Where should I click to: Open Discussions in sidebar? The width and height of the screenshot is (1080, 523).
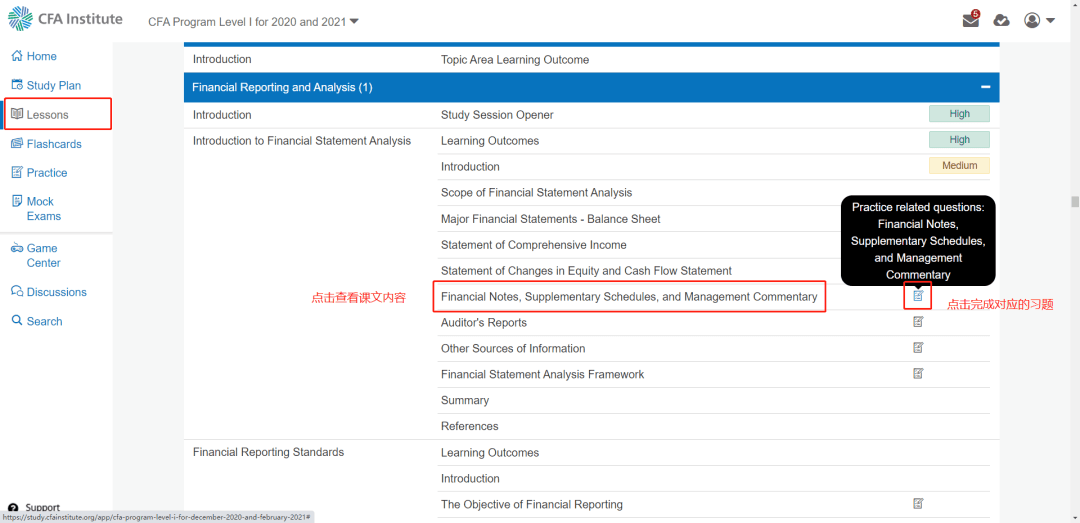tap(49, 292)
